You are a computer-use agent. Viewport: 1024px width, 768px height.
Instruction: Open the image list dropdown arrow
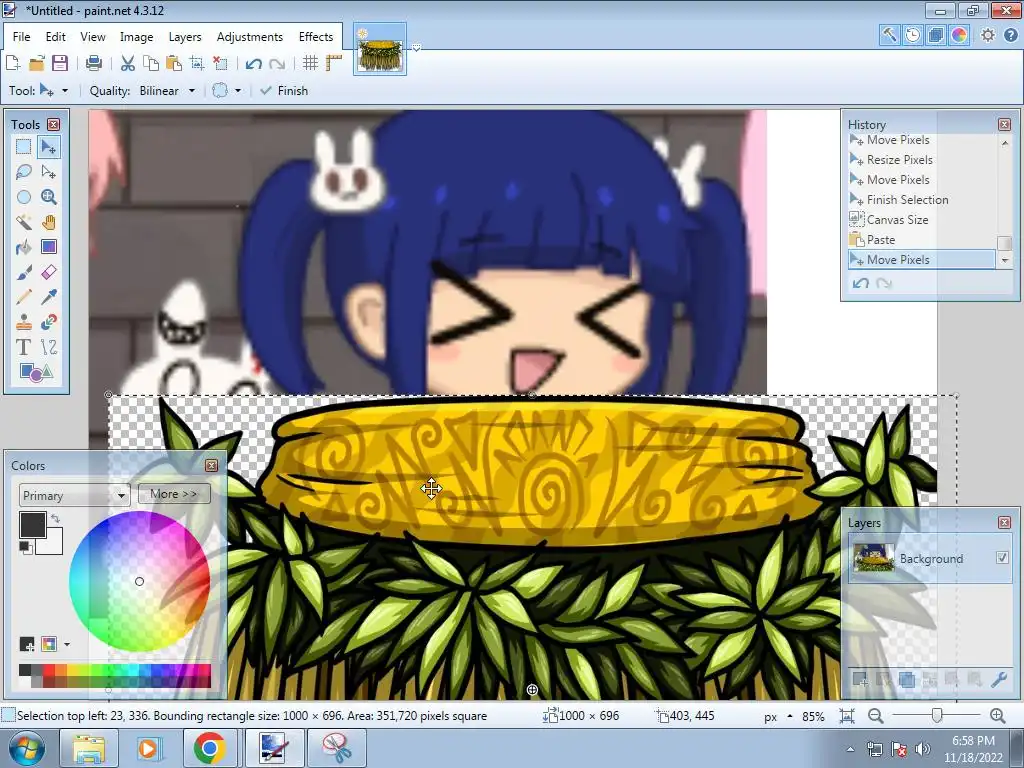tap(416, 48)
